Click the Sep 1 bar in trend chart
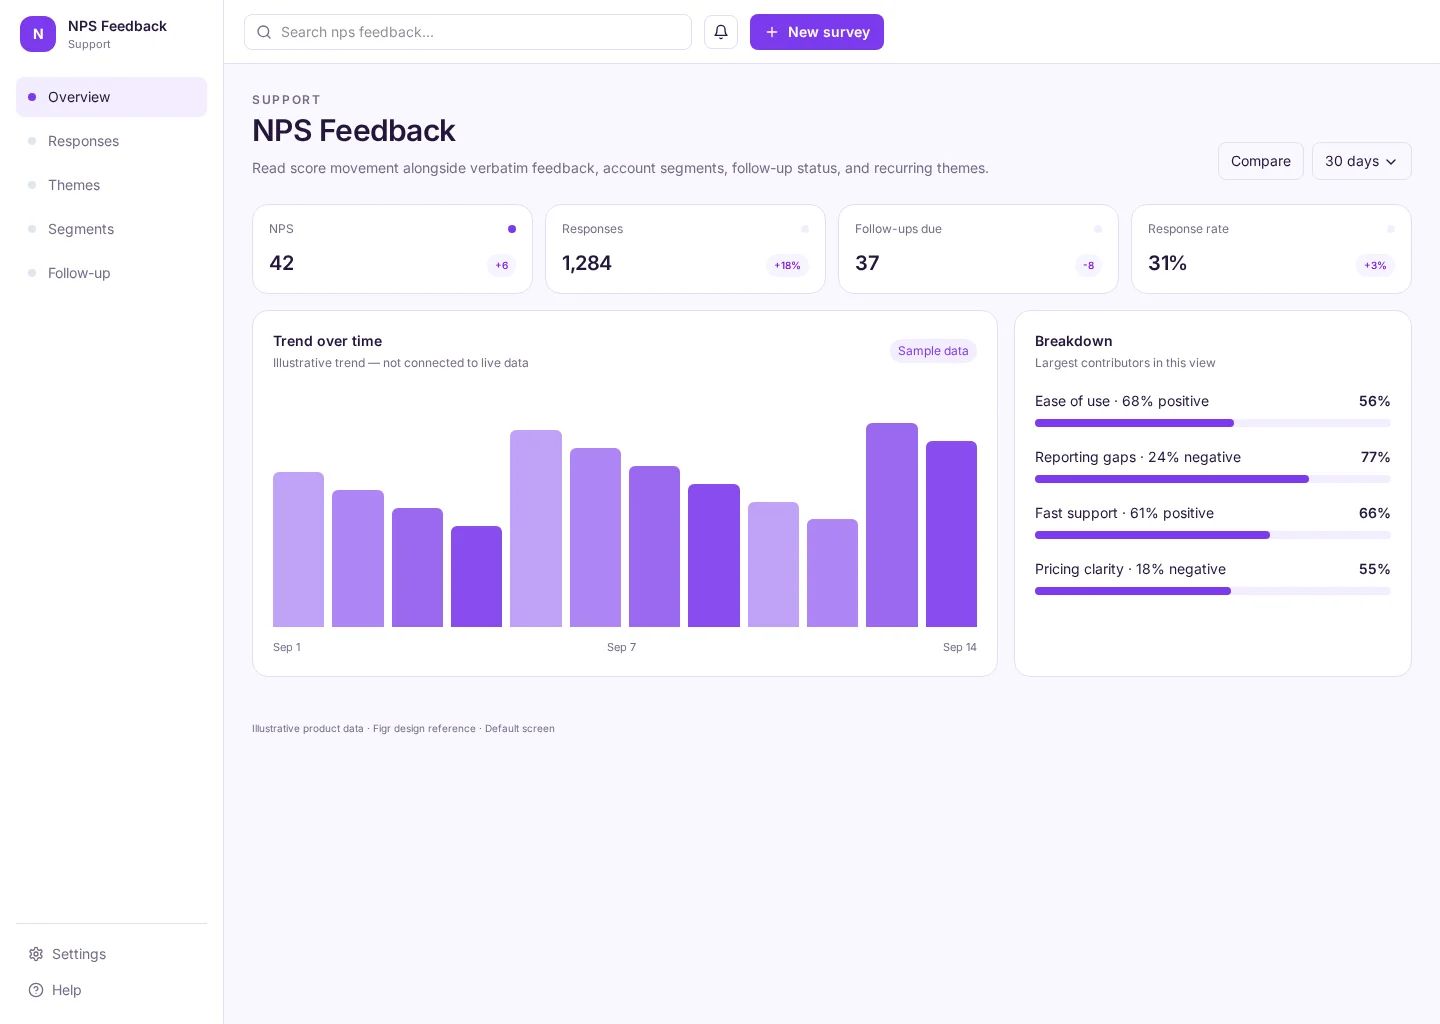The image size is (1440, 1024). [298, 549]
